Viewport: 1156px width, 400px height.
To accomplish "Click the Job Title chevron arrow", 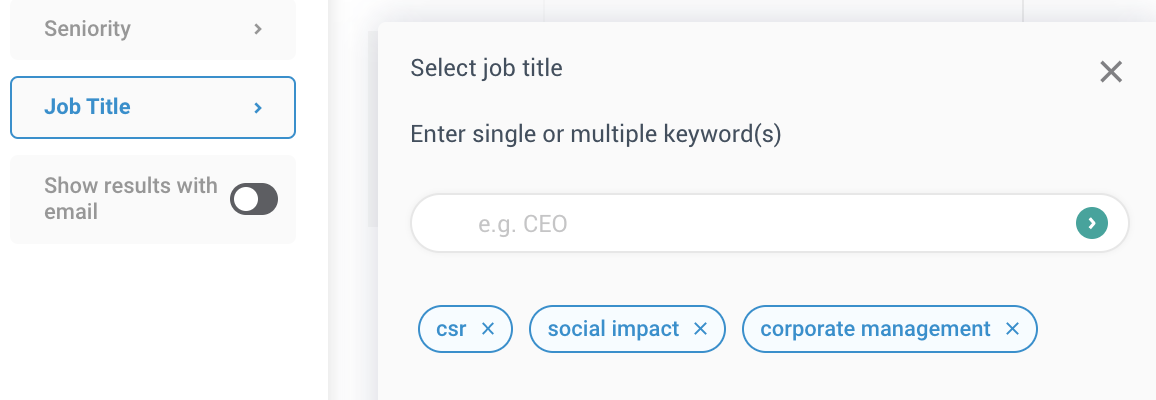I will coord(257,108).
